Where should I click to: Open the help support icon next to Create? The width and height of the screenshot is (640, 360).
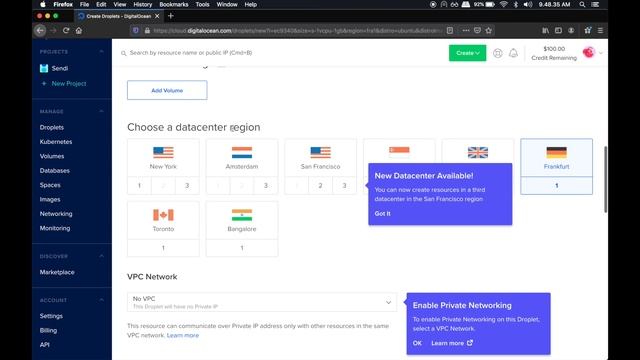click(x=498, y=53)
